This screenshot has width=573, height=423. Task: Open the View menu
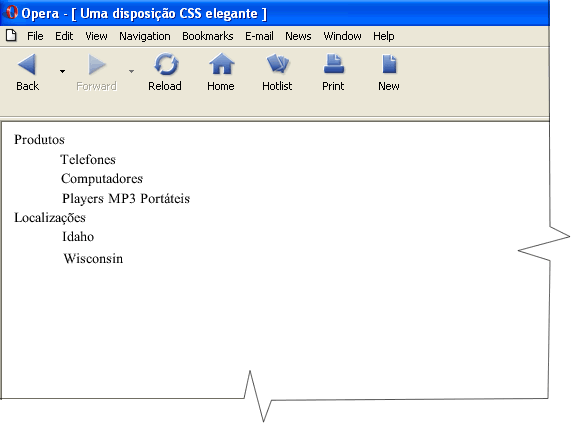pyautogui.click(x=96, y=36)
